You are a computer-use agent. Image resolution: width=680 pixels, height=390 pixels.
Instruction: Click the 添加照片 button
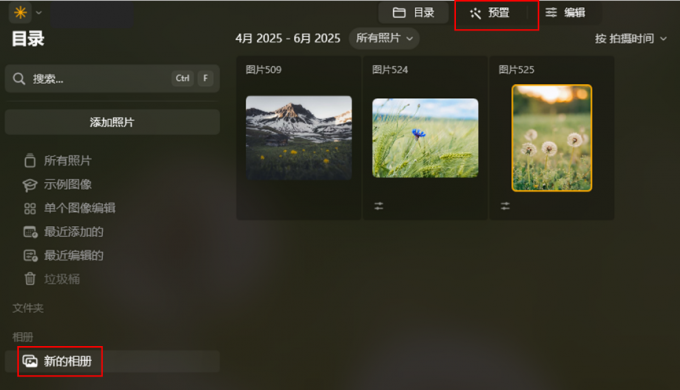click(x=112, y=122)
